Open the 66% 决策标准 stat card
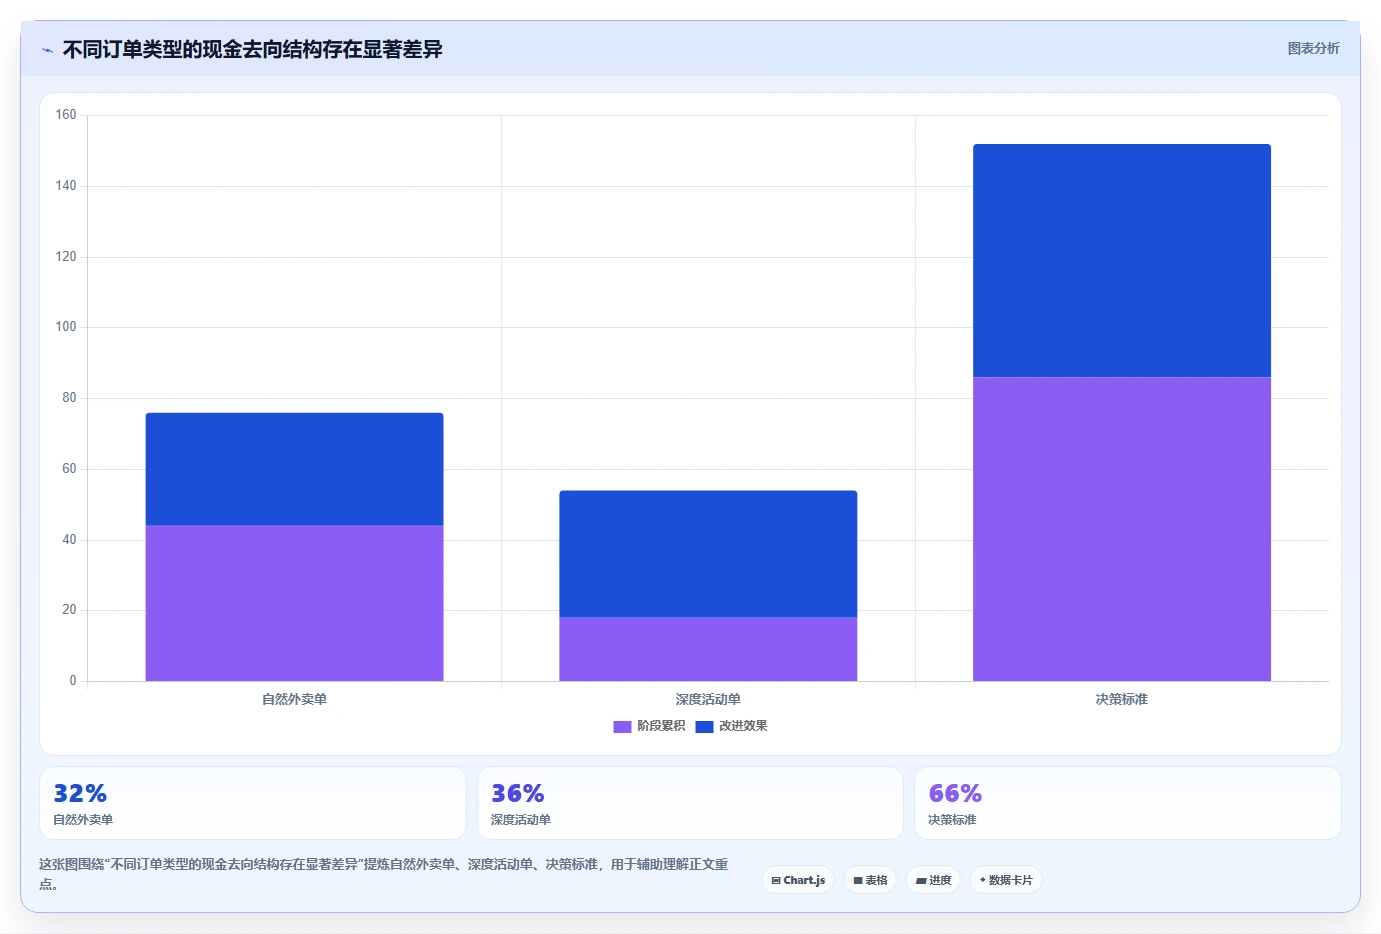The width and height of the screenshot is (1381, 934). pyautogui.click(x=1128, y=803)
